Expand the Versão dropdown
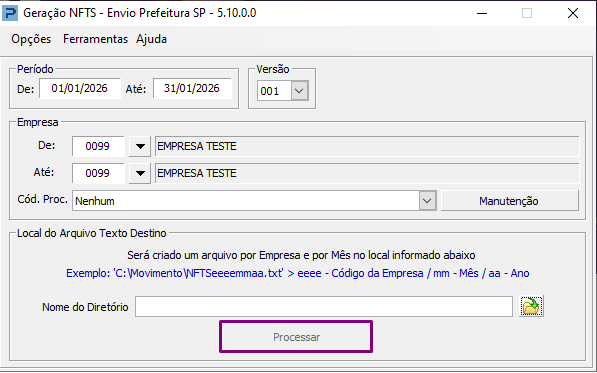Screen dimensions: 597x373 click(x=300, y=91)
